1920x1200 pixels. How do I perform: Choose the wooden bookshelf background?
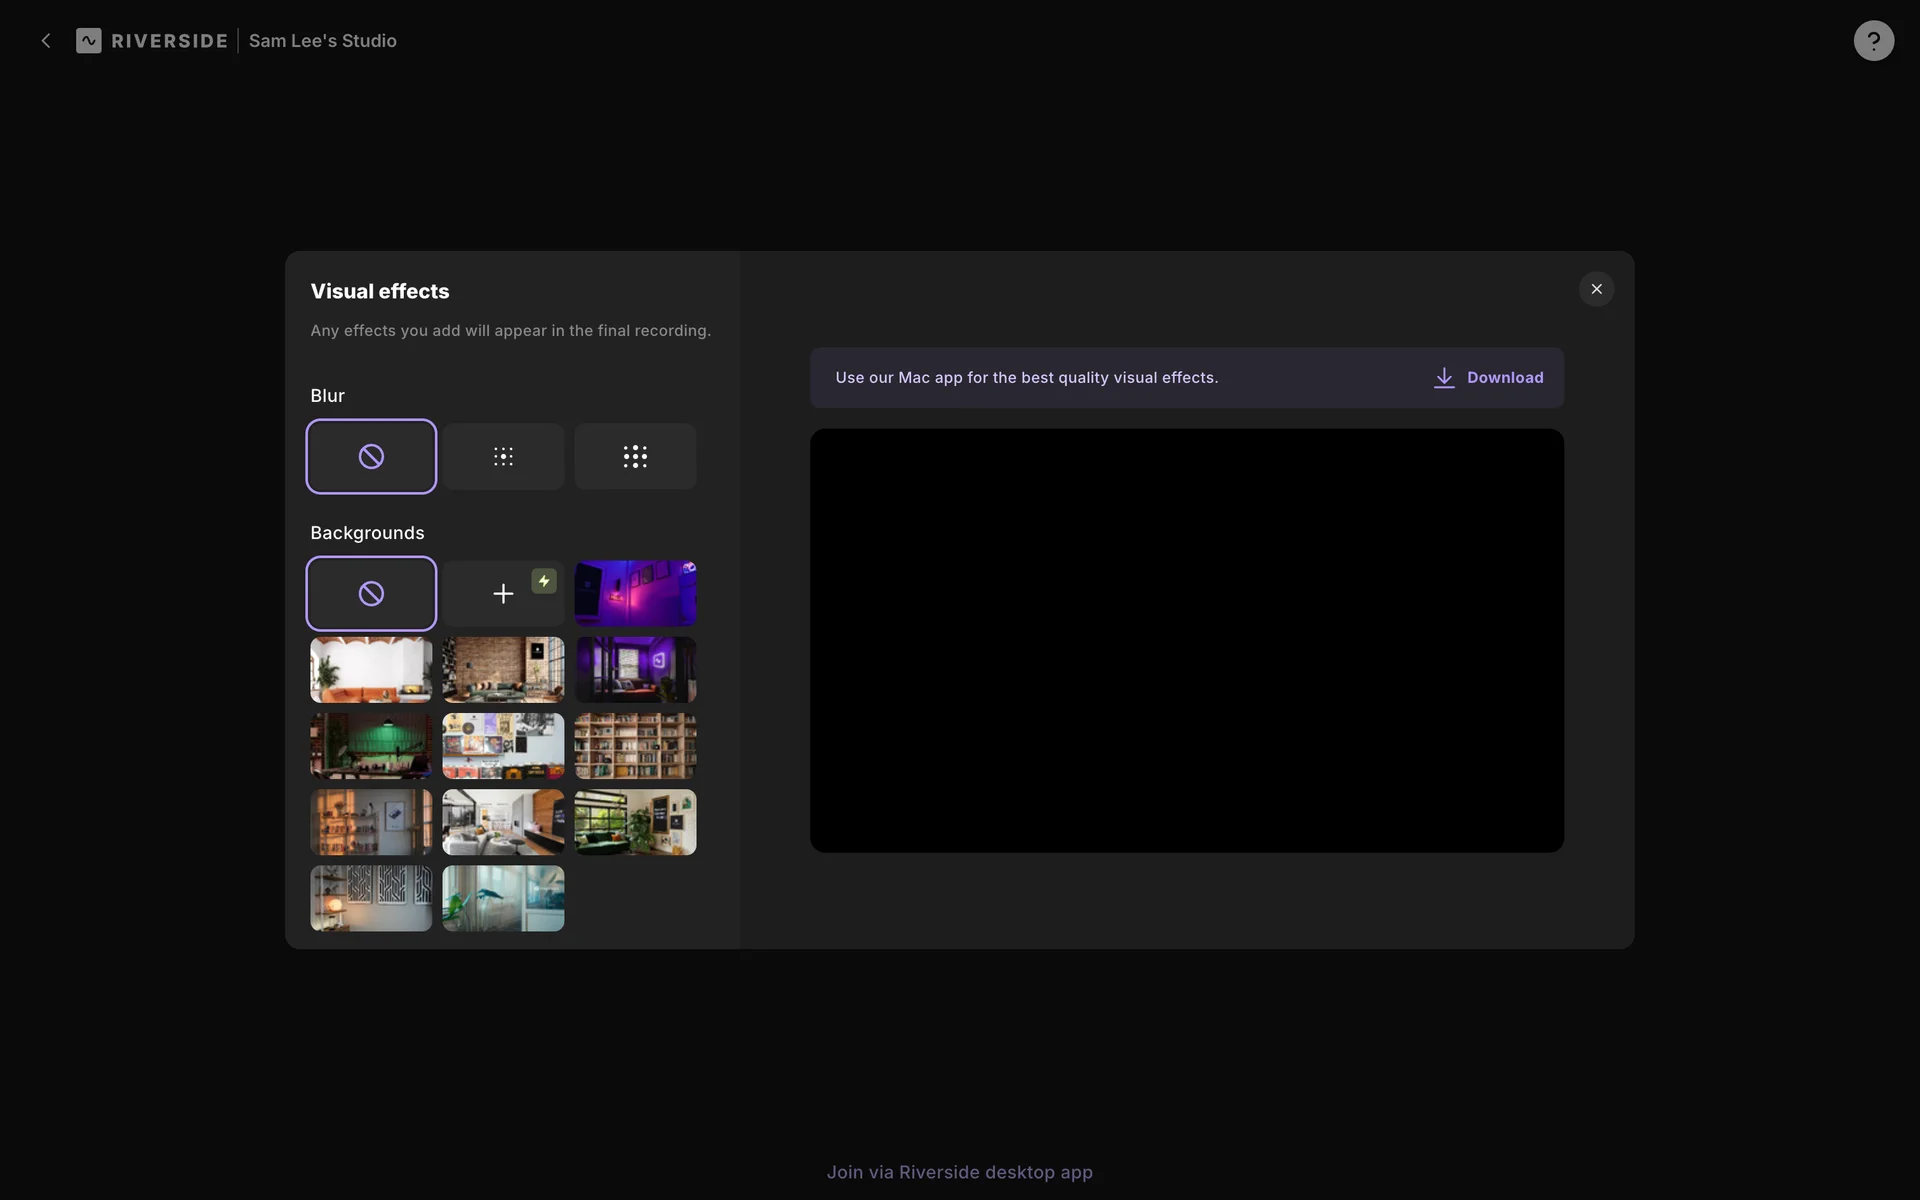point(635,746)
